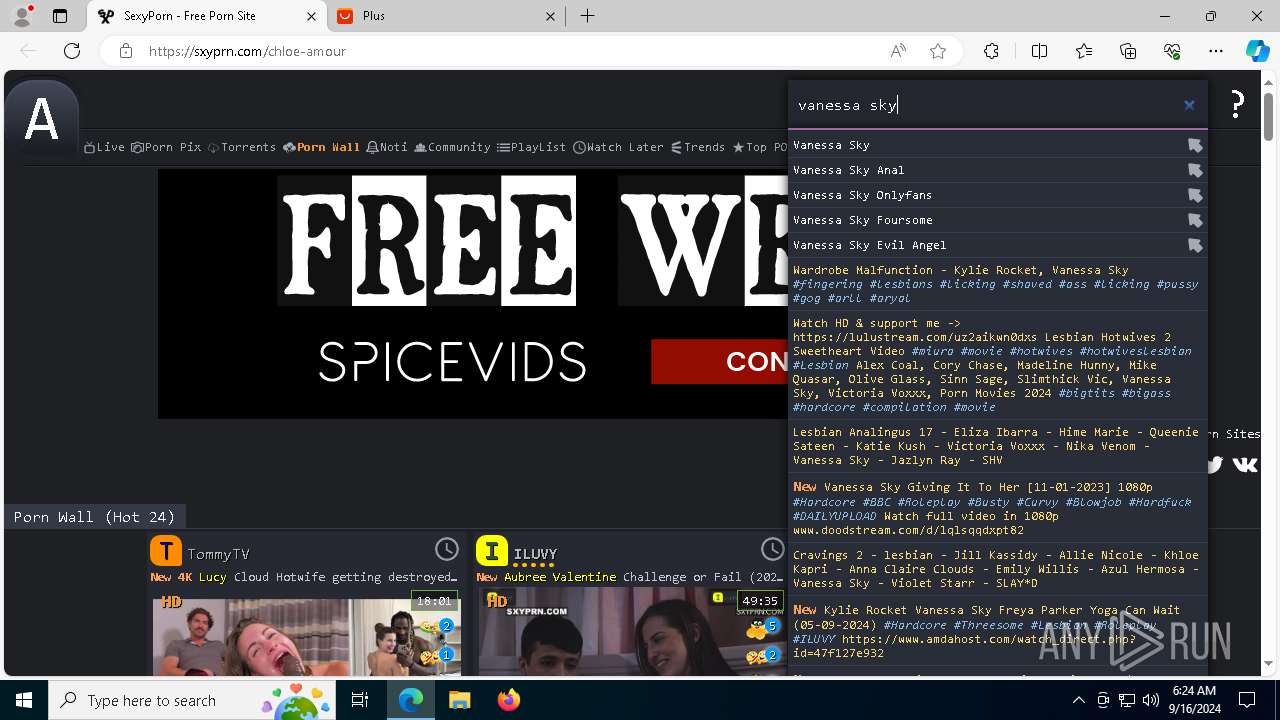Open the ILUVY channel avatar

(x=492, y=551)
